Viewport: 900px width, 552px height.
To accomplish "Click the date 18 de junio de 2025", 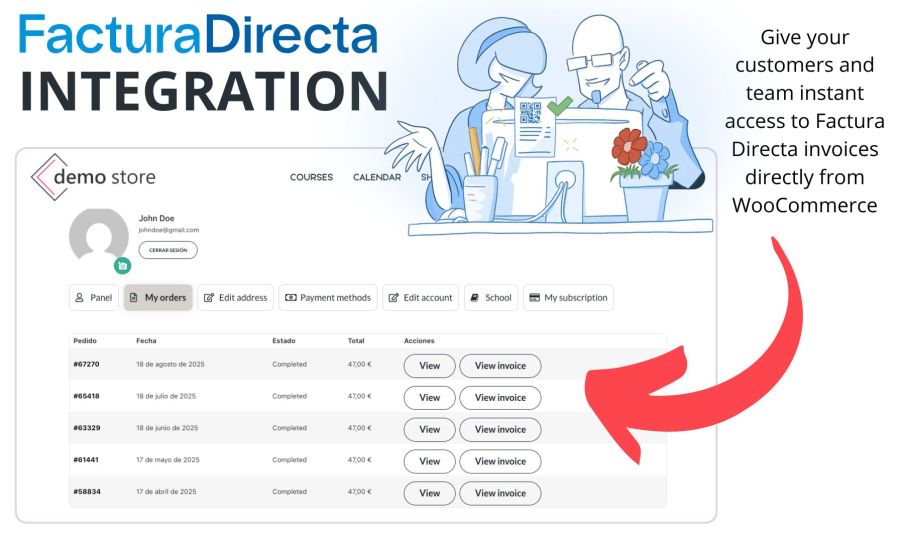I will point(167,428).
